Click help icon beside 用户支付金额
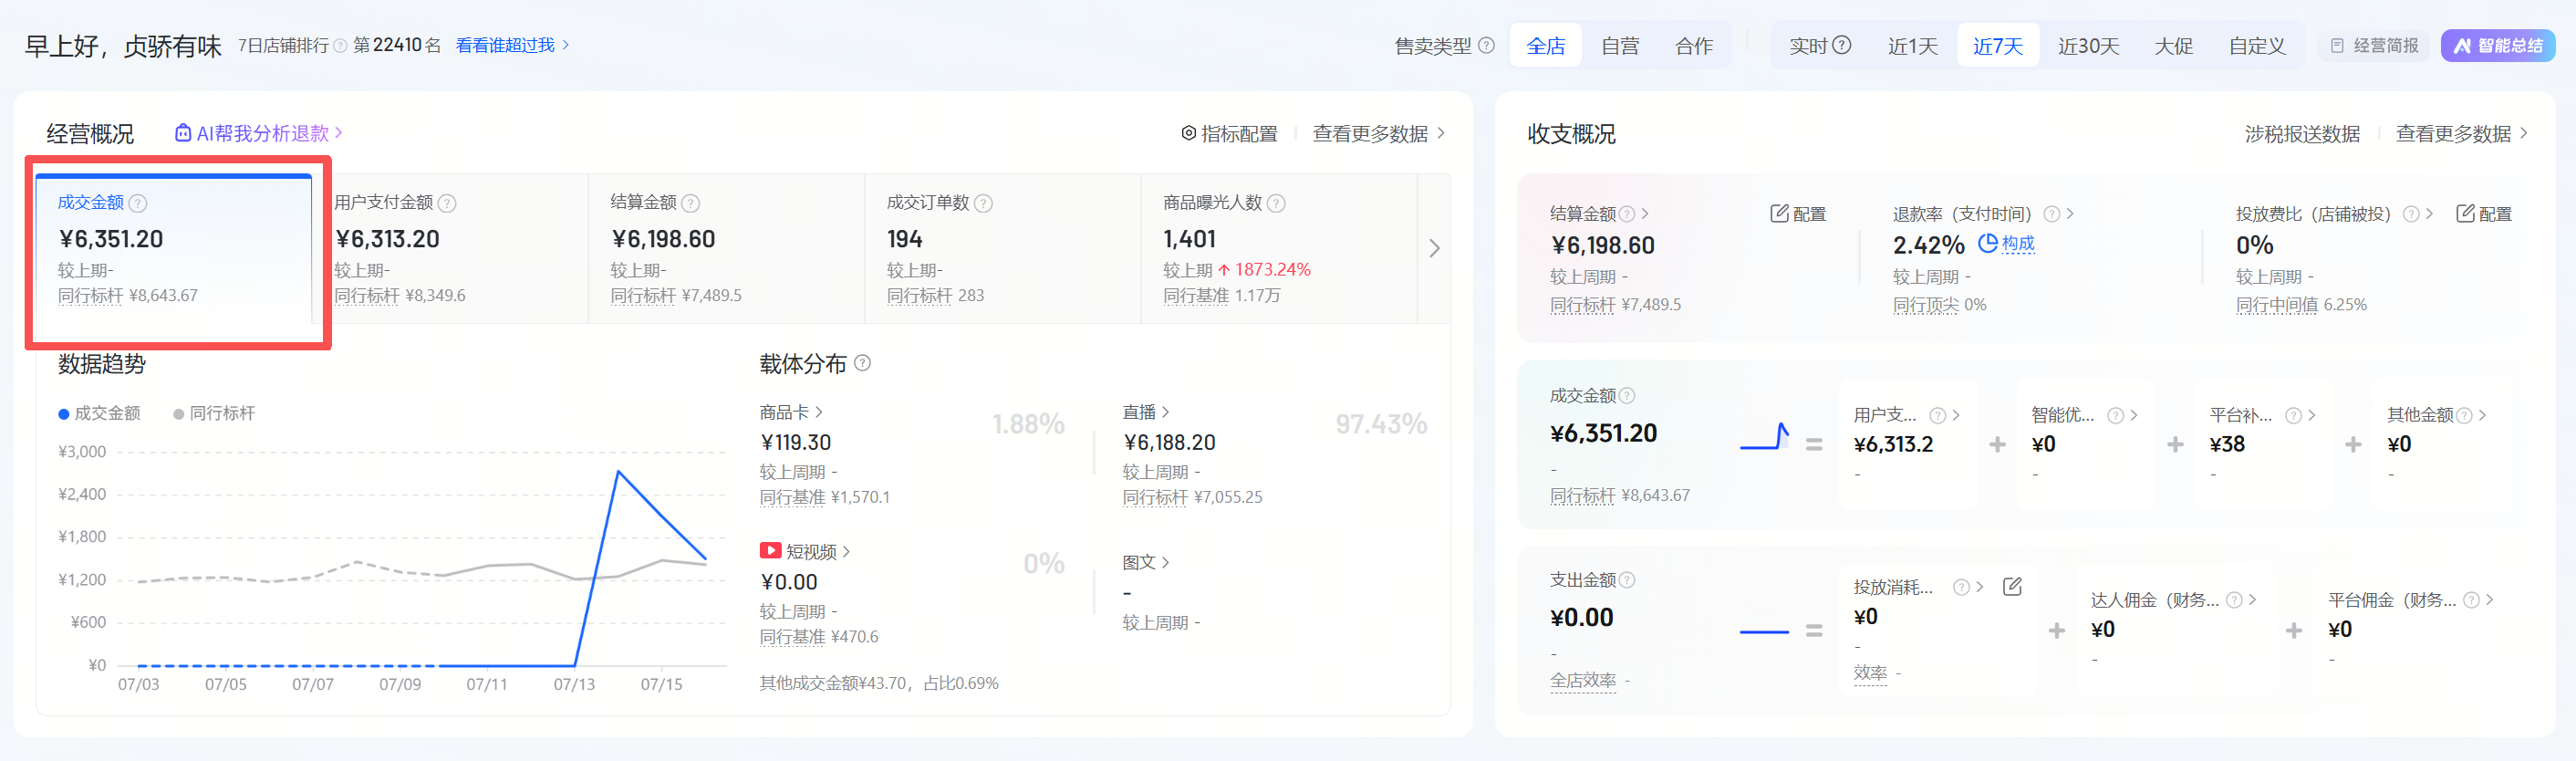The height and width of the screenshot is (761, 2576). tap(447, 203)
